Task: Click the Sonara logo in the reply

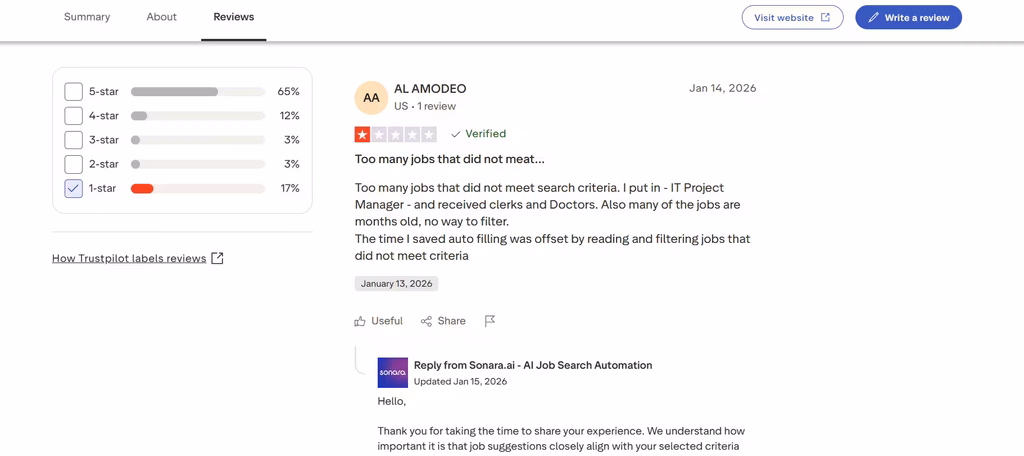Action: (x=392, y=372)
